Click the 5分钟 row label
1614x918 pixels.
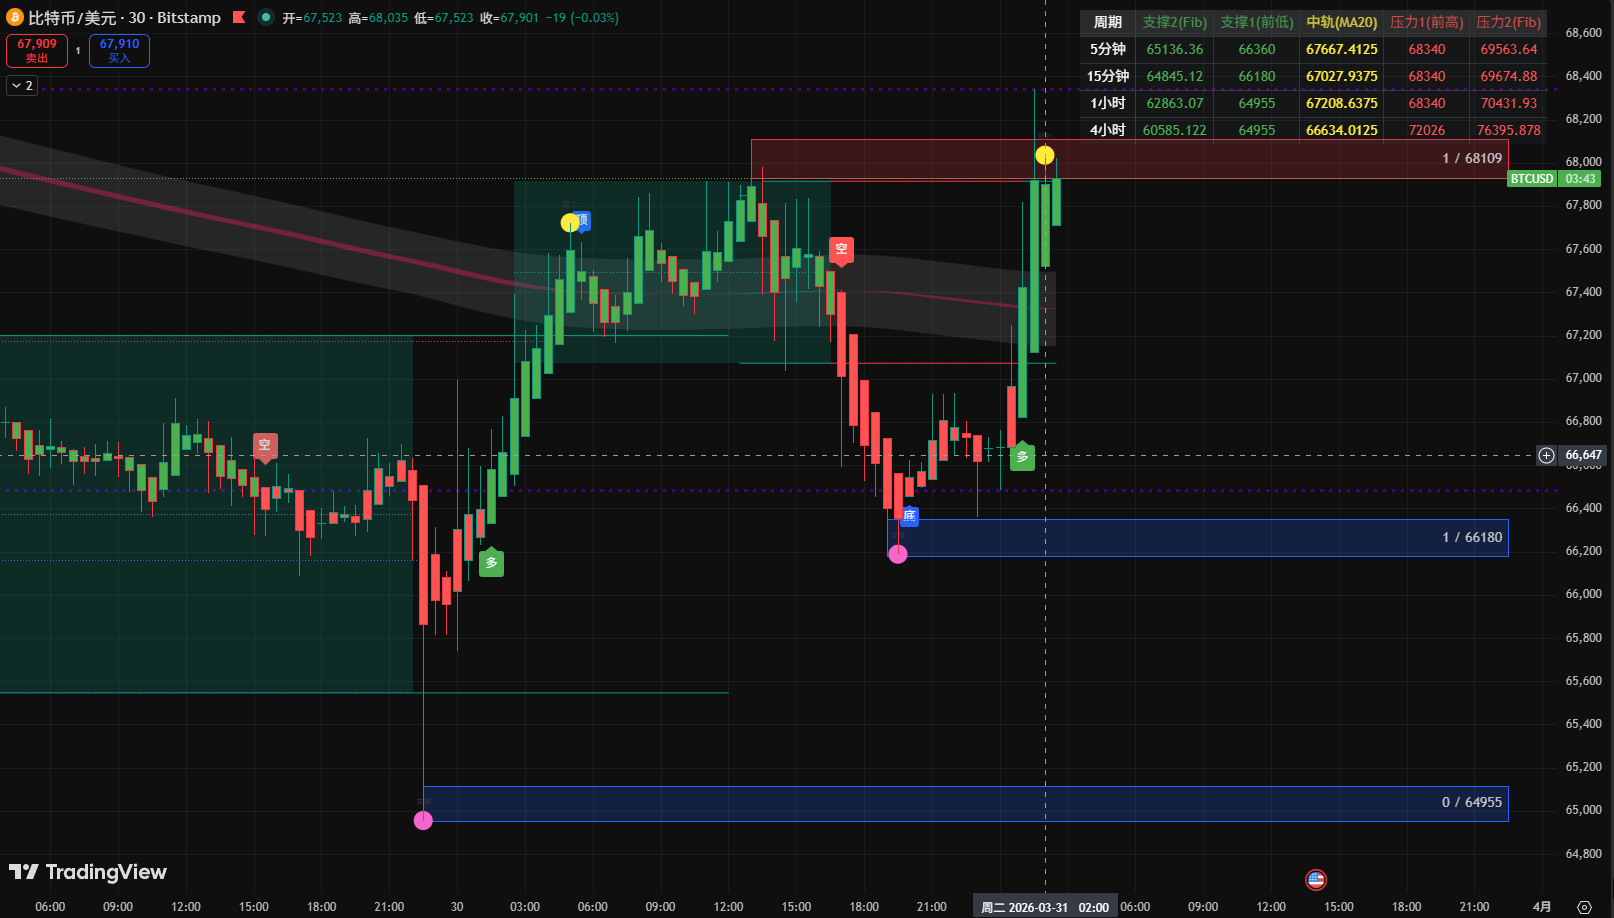pos(1108,49)
